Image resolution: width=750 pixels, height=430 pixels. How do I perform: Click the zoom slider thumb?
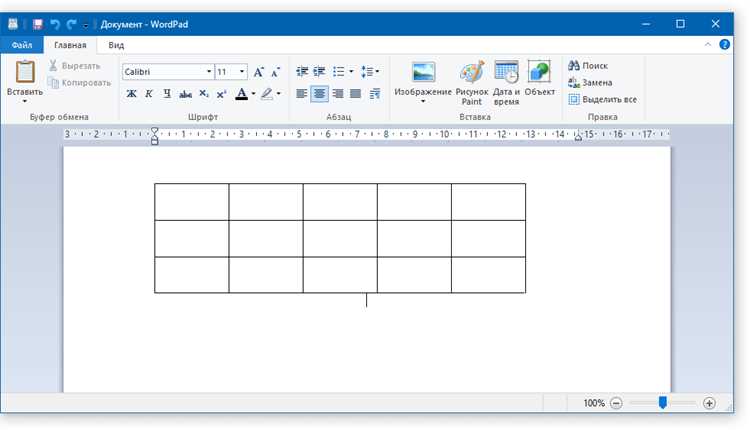coord(662,403)
